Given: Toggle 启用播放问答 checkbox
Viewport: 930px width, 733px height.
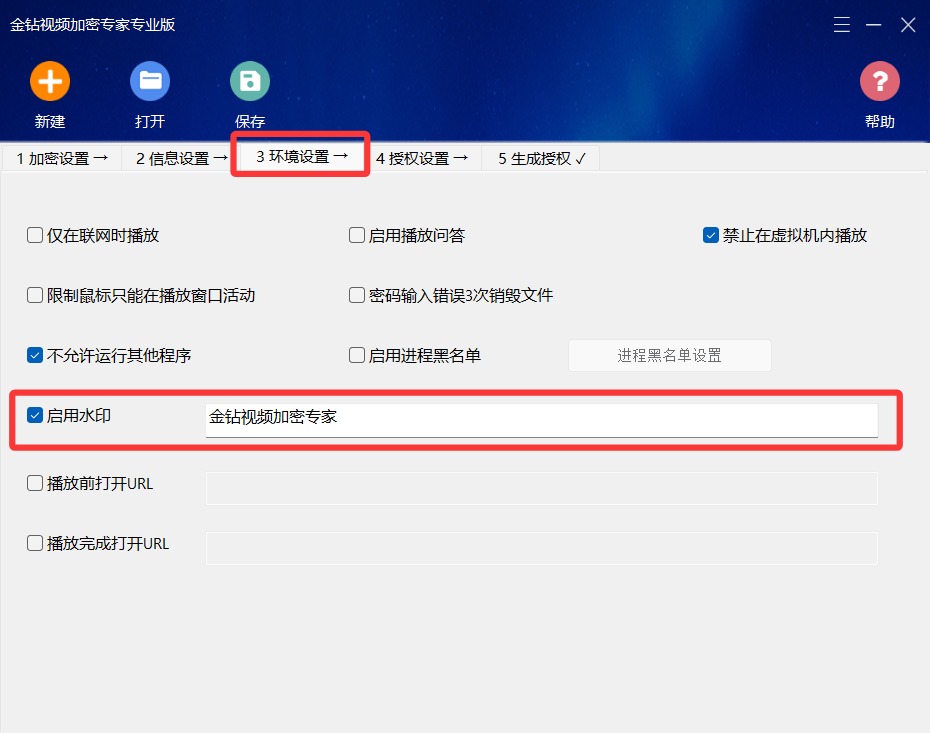Looking at the screenshot, I should (x=356, y=235).
